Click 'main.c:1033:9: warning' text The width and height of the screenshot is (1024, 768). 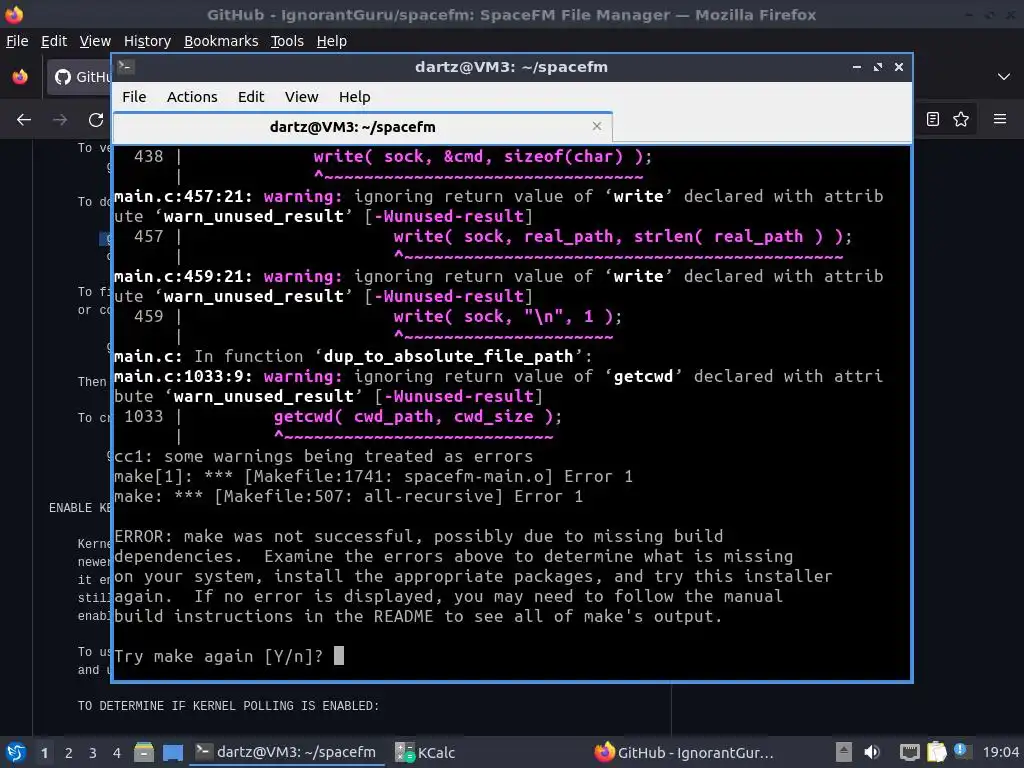(x=228, y=376)
